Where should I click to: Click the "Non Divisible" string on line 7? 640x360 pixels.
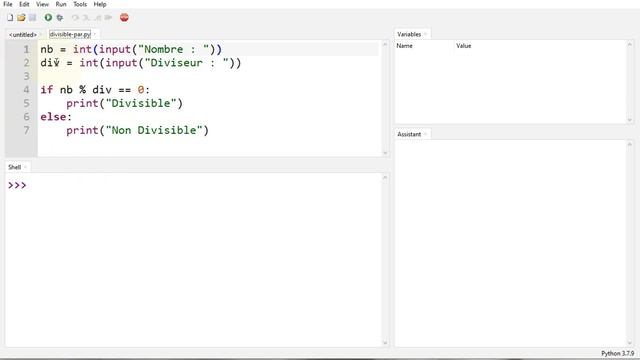point(154,130)
